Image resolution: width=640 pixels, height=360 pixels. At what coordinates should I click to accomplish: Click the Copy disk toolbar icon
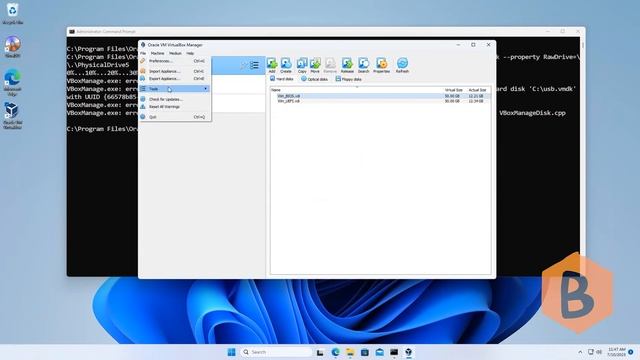point(302,65)
